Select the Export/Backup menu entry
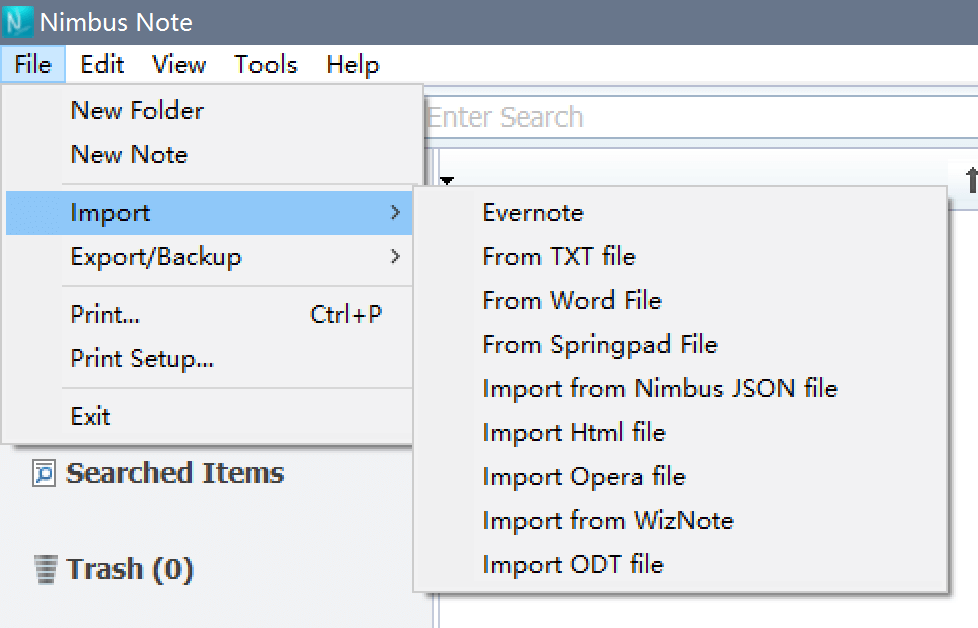Image resolution: width=978 pixels, height=628 pixels. (209, 256)
